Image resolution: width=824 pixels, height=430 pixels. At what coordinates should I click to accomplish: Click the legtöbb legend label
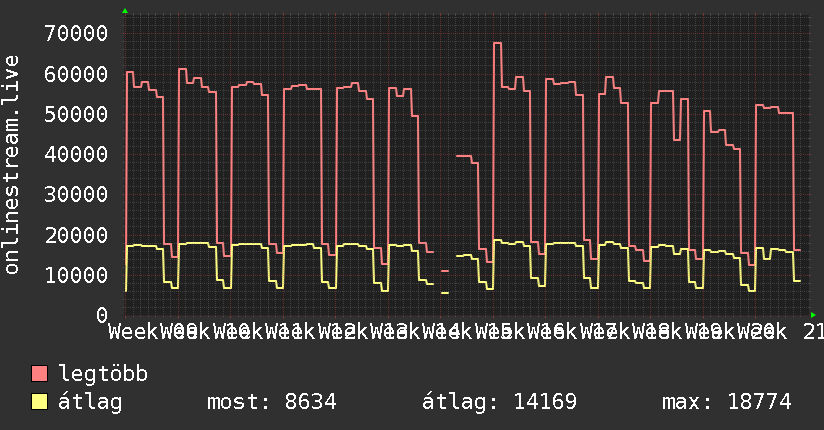pos(103,373)
